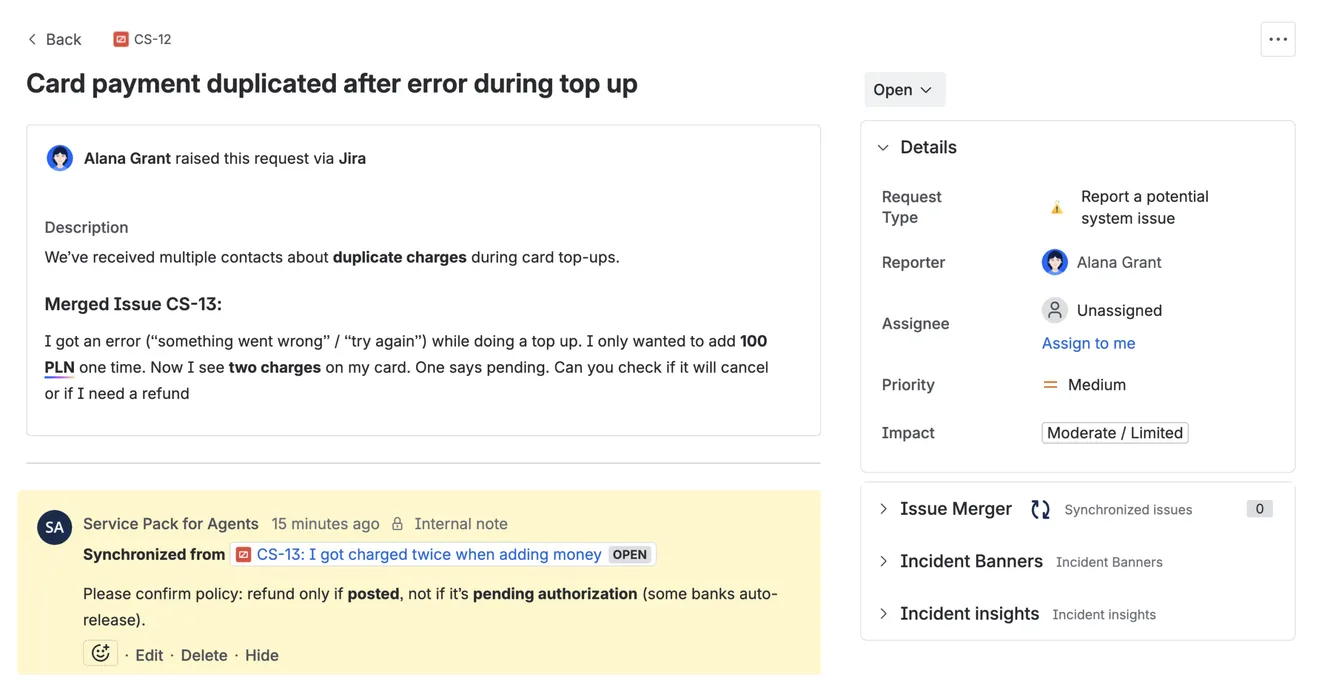Click the CS-12 issue type icon

coord(121,40)
